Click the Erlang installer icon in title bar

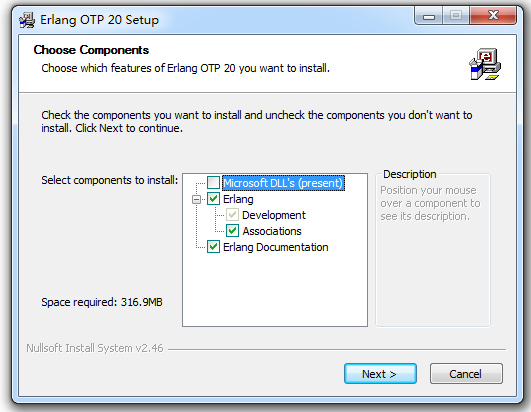point(27,20)
